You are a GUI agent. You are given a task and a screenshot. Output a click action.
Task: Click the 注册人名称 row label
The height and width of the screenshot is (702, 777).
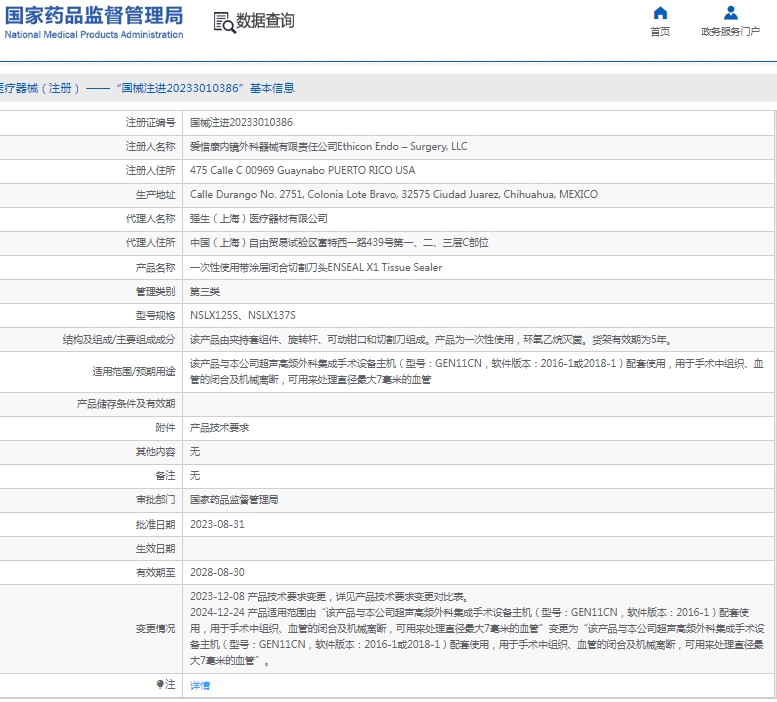[151, 147]
